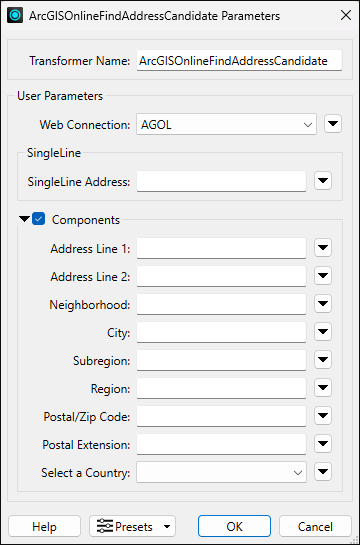Open options arrow for Select a Country
This screenshot has width=360, height=545.
click(323, 472)
